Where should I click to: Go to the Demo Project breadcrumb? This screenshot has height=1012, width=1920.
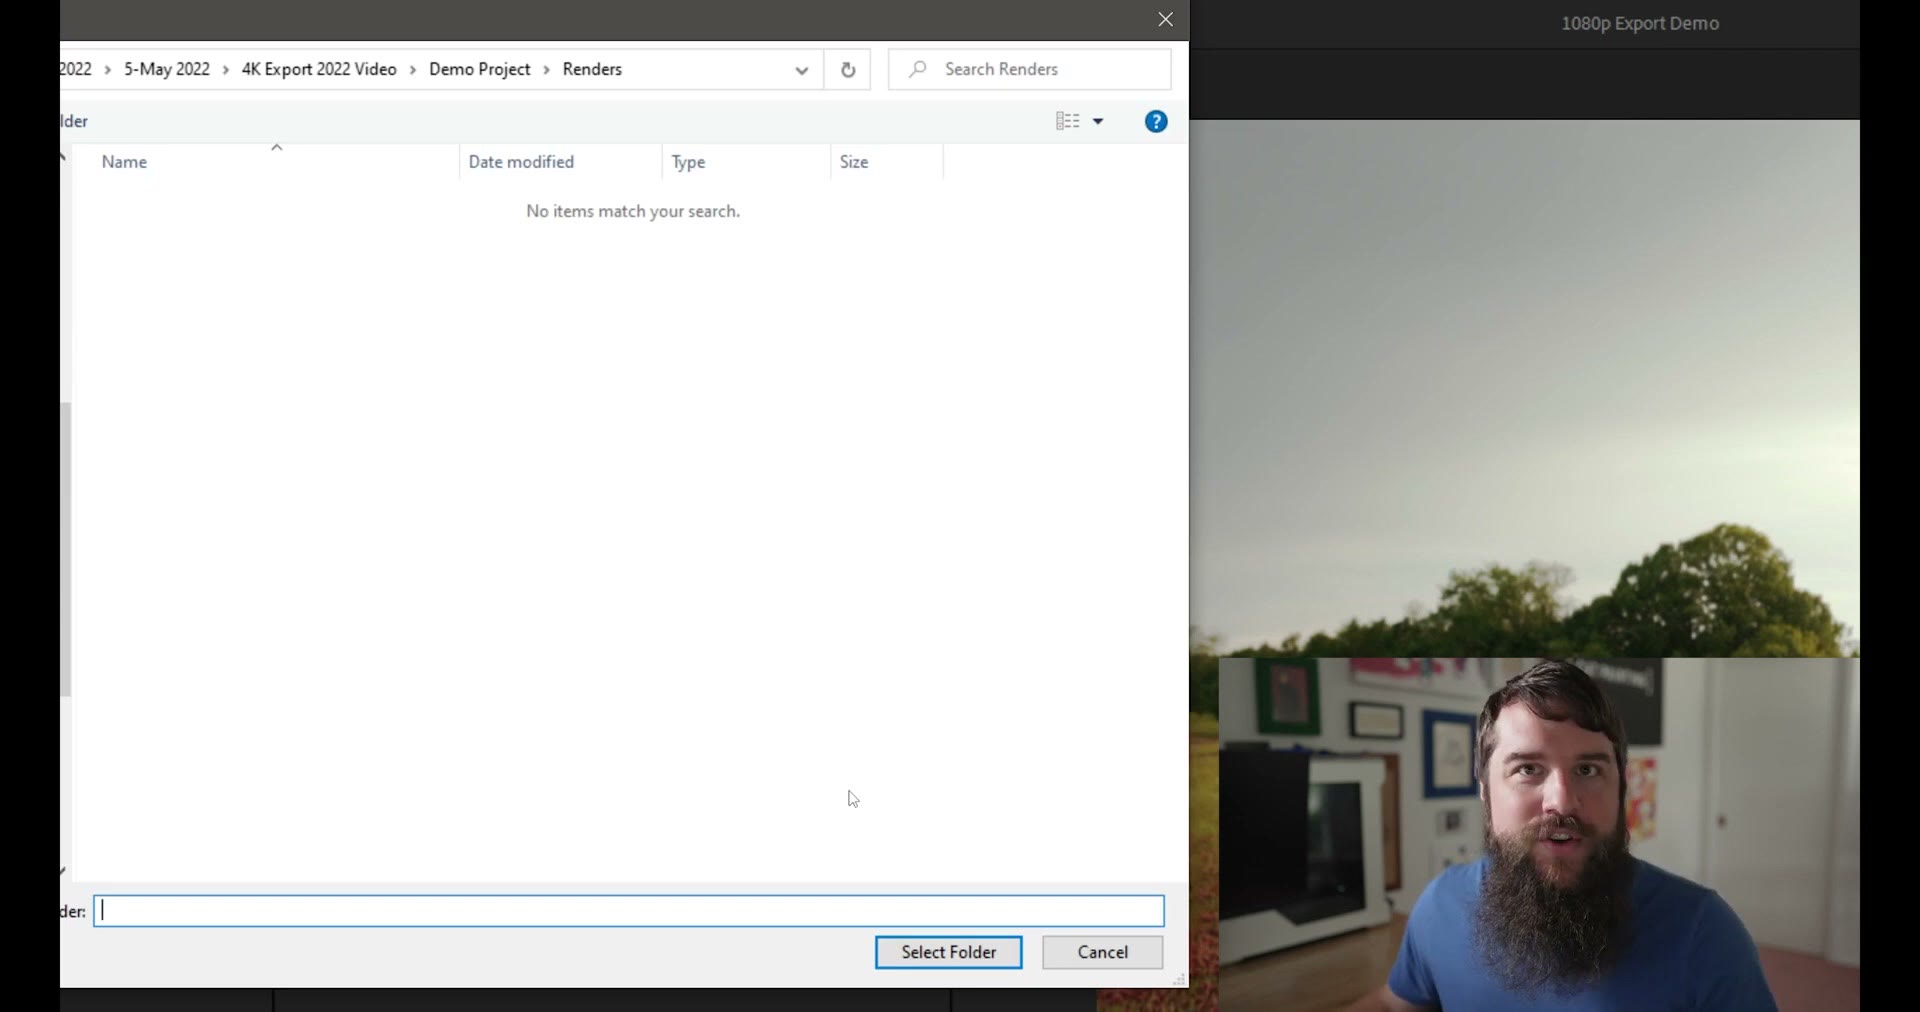click(x=480, y=69)
